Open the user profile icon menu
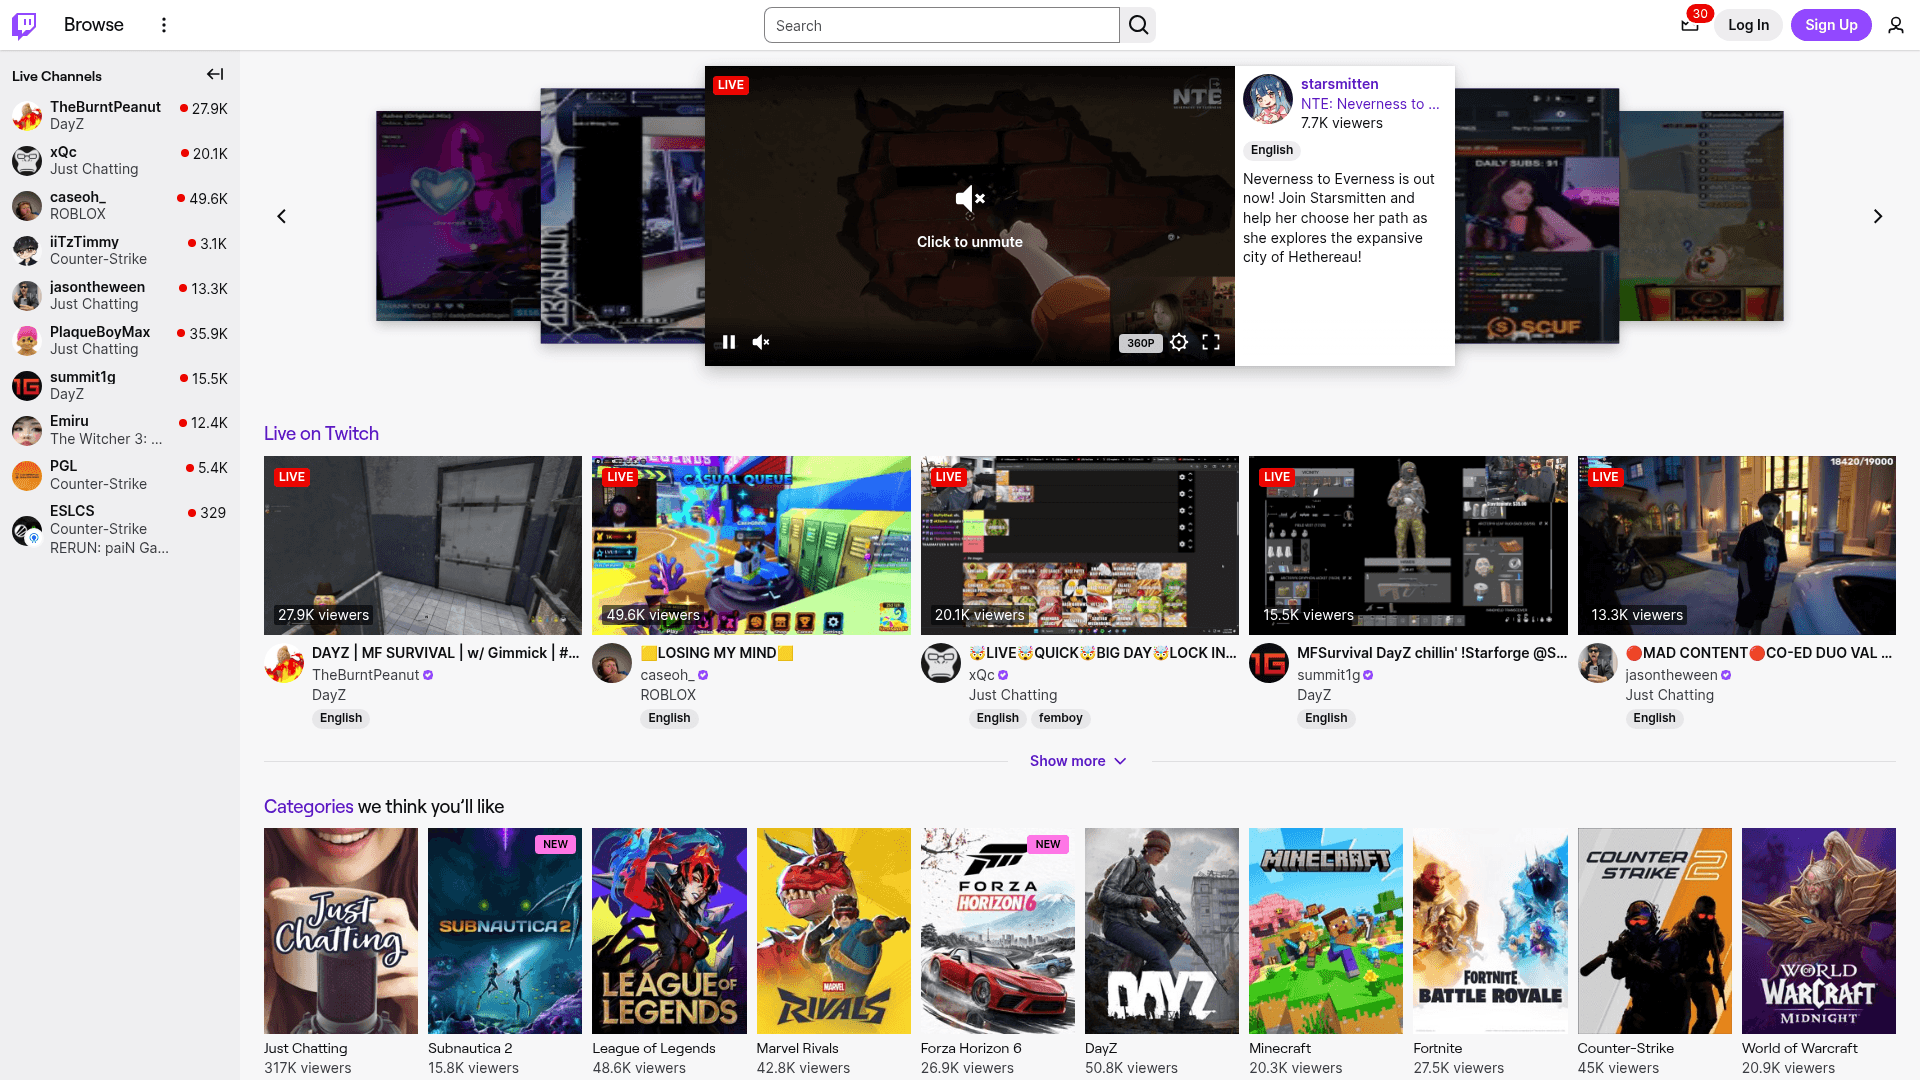Image resolution: width=1920 pixels, height=1080 pixels. pyautogui.click(x=1896, y=25)
